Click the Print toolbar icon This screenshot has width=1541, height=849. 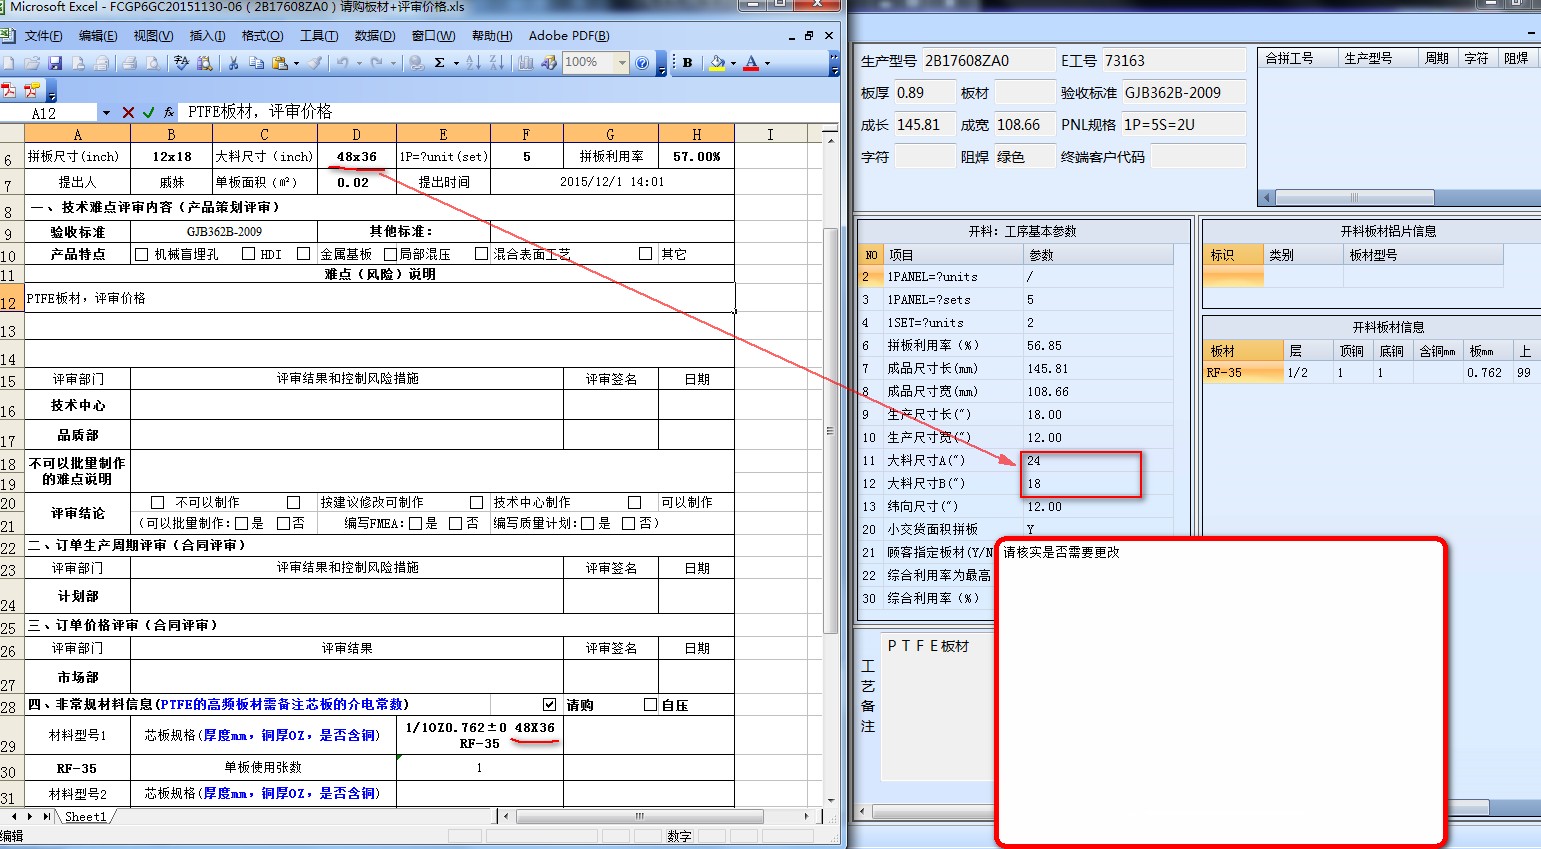129,63
